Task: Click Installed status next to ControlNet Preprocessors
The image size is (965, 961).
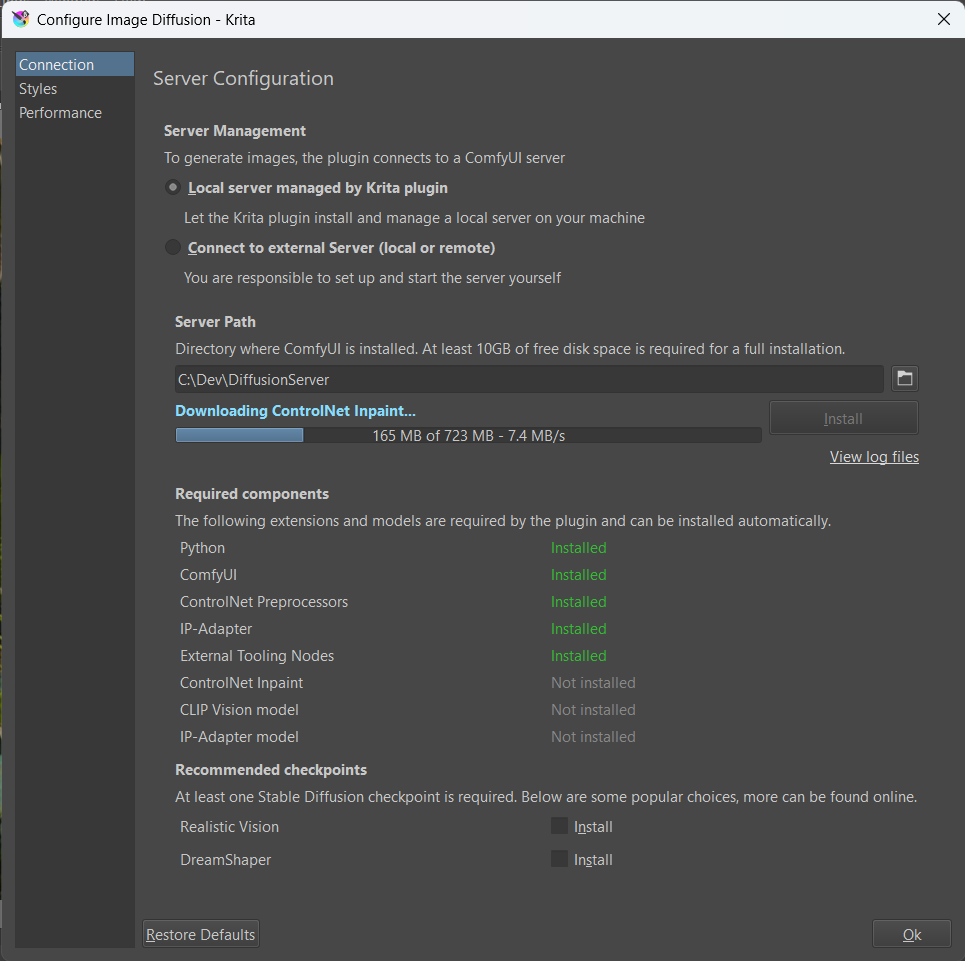Action: (579, 602)
